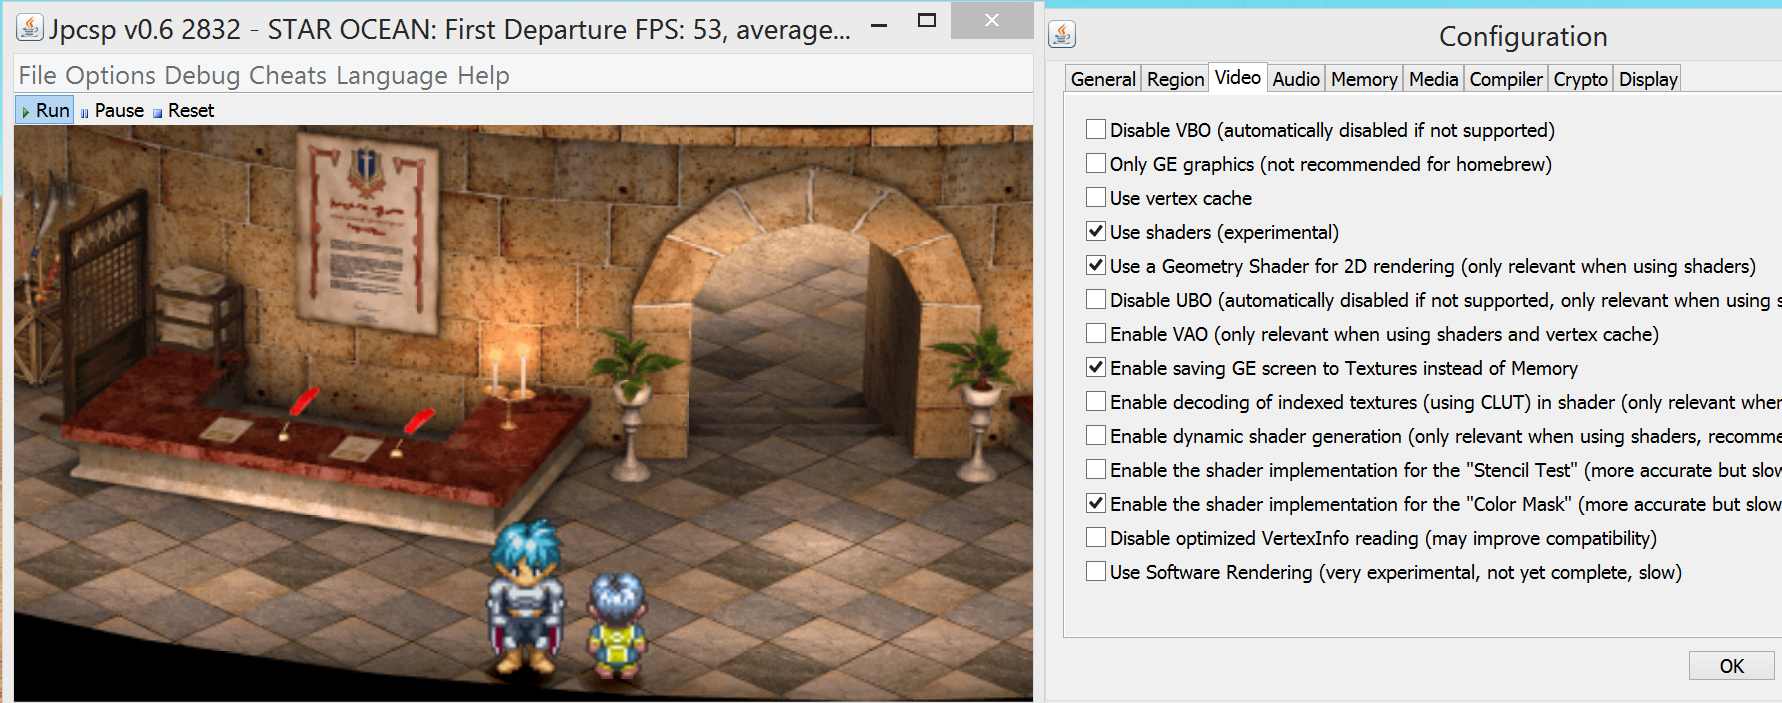Viewport: 1782px width, 703px height.
Task: Close the Jpcsp emulator window
Action: click(x=991, y=20)
